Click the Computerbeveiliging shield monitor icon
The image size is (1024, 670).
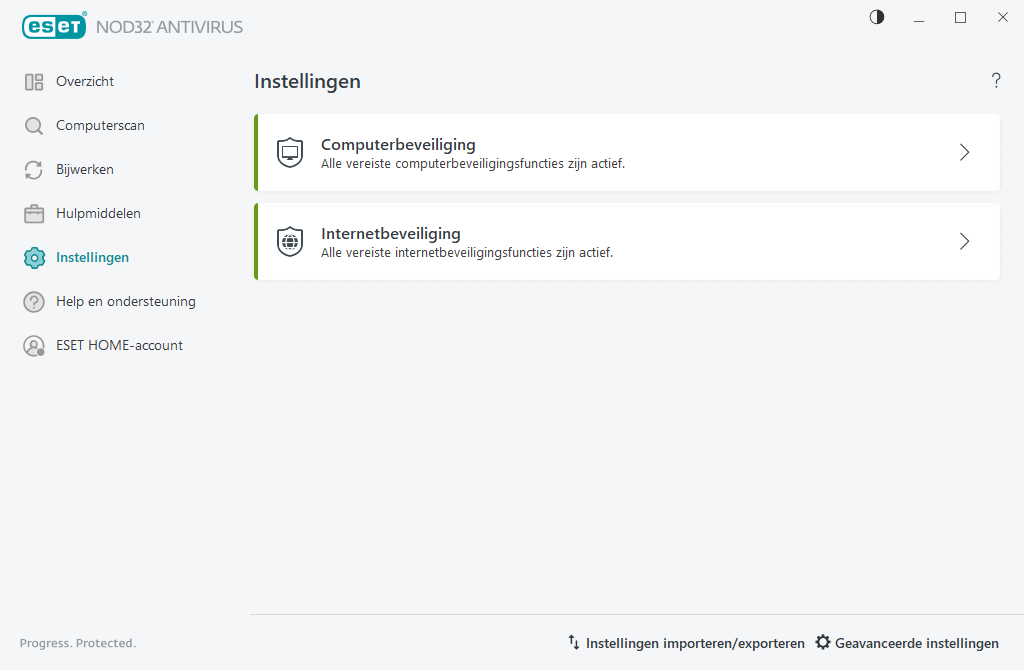click(290, 153)
